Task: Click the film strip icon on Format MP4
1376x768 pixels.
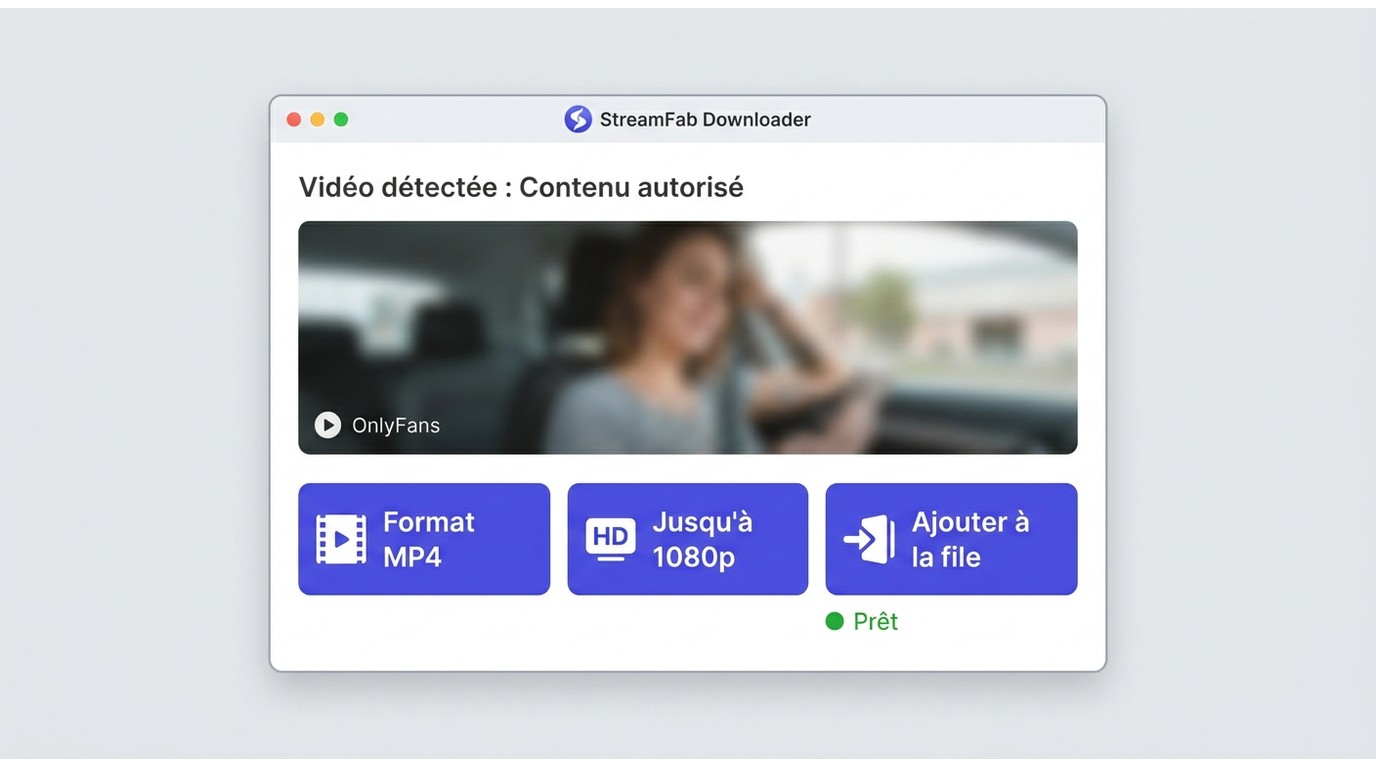Action: pyautogui.click(x=341, y=540)
